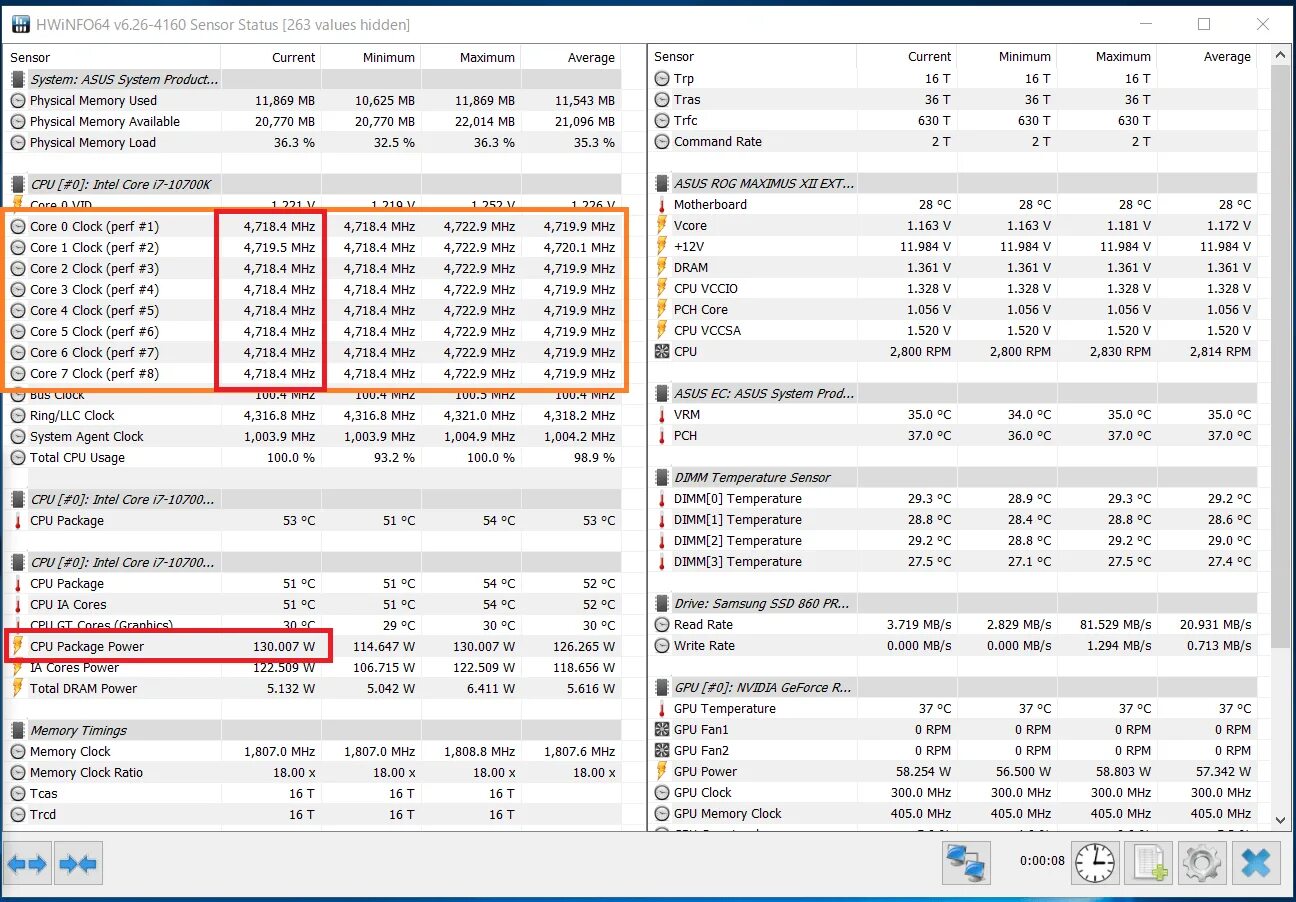Screen dimensions: 1296x902
Task: Select the Physical Memory Load row
Action: [313, 143]
